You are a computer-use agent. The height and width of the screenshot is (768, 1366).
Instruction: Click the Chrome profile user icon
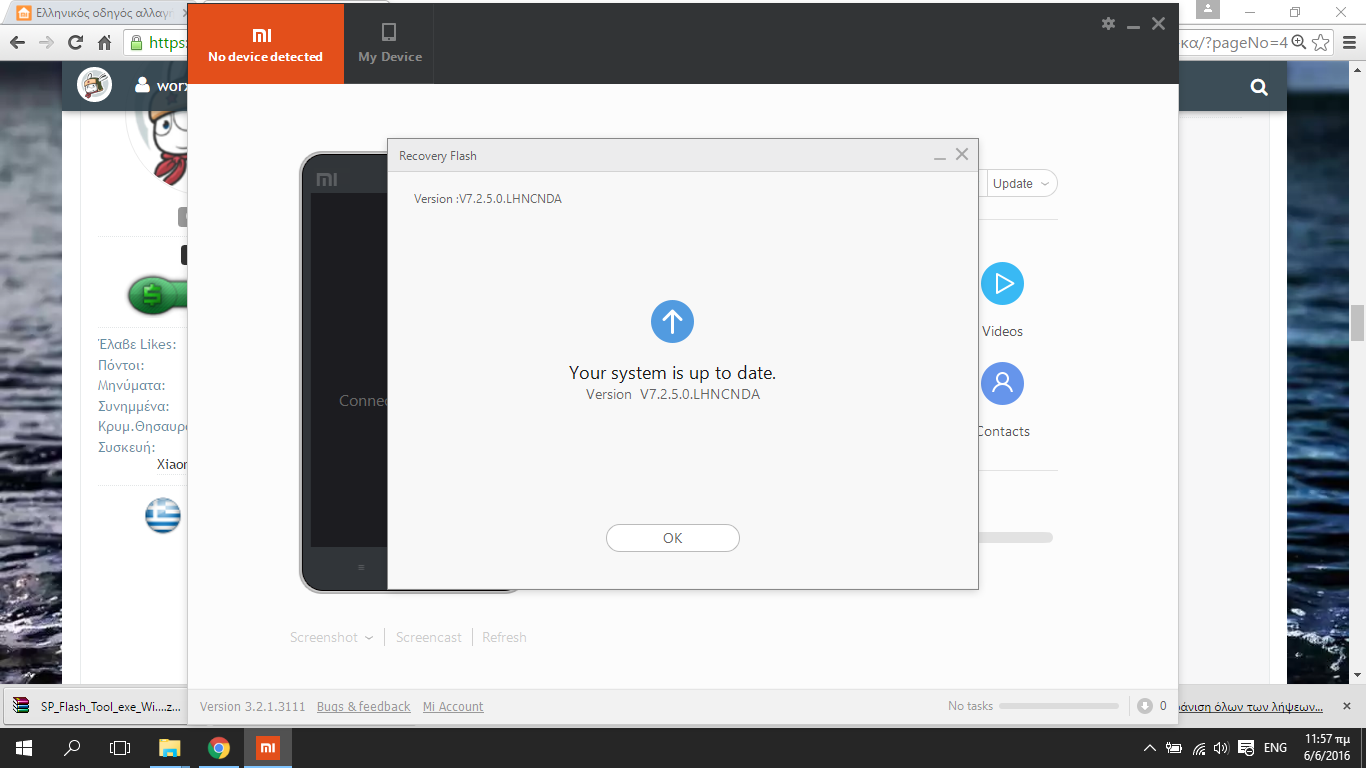(1208, 9)
